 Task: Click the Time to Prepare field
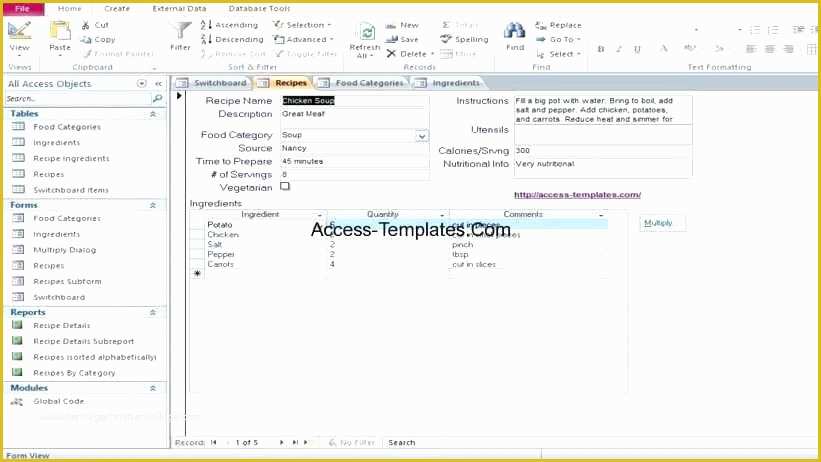[x=355, y=161]
